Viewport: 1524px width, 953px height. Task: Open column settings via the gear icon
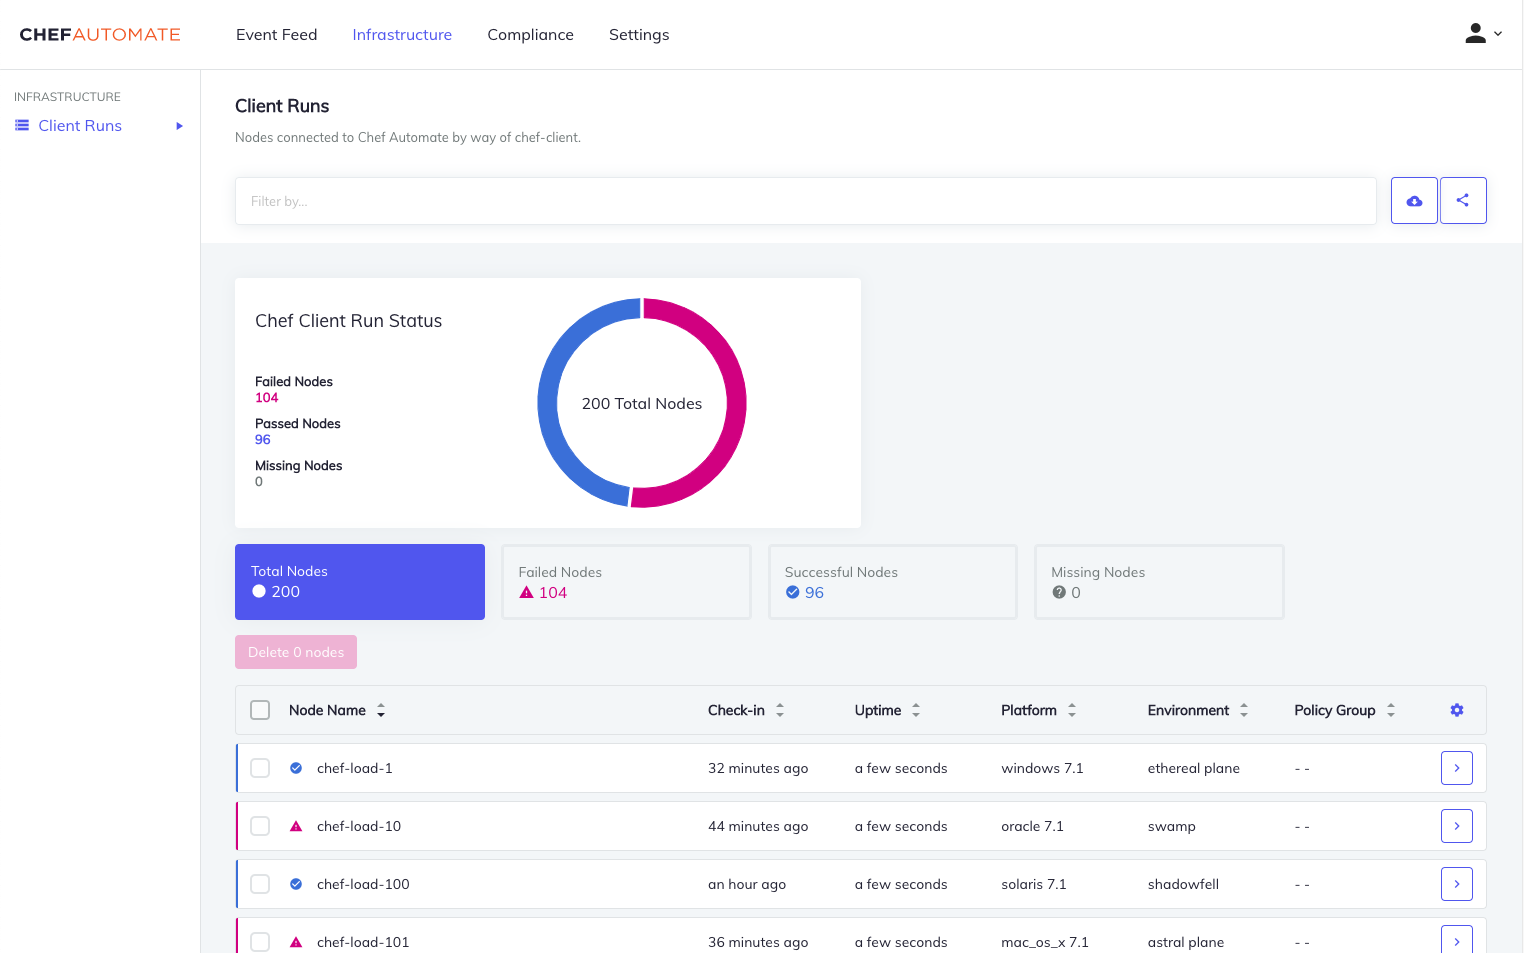(1457, 709)
